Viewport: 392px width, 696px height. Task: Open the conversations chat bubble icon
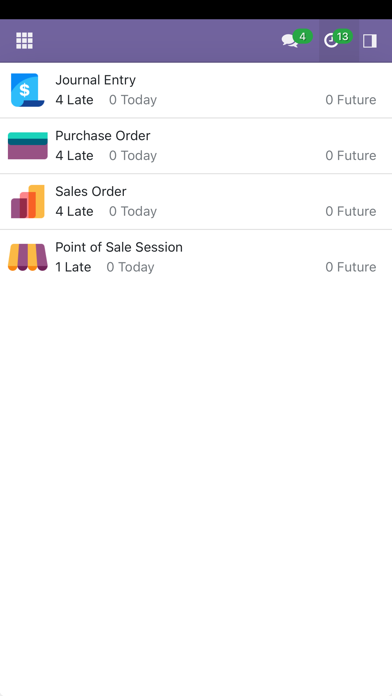289,41
